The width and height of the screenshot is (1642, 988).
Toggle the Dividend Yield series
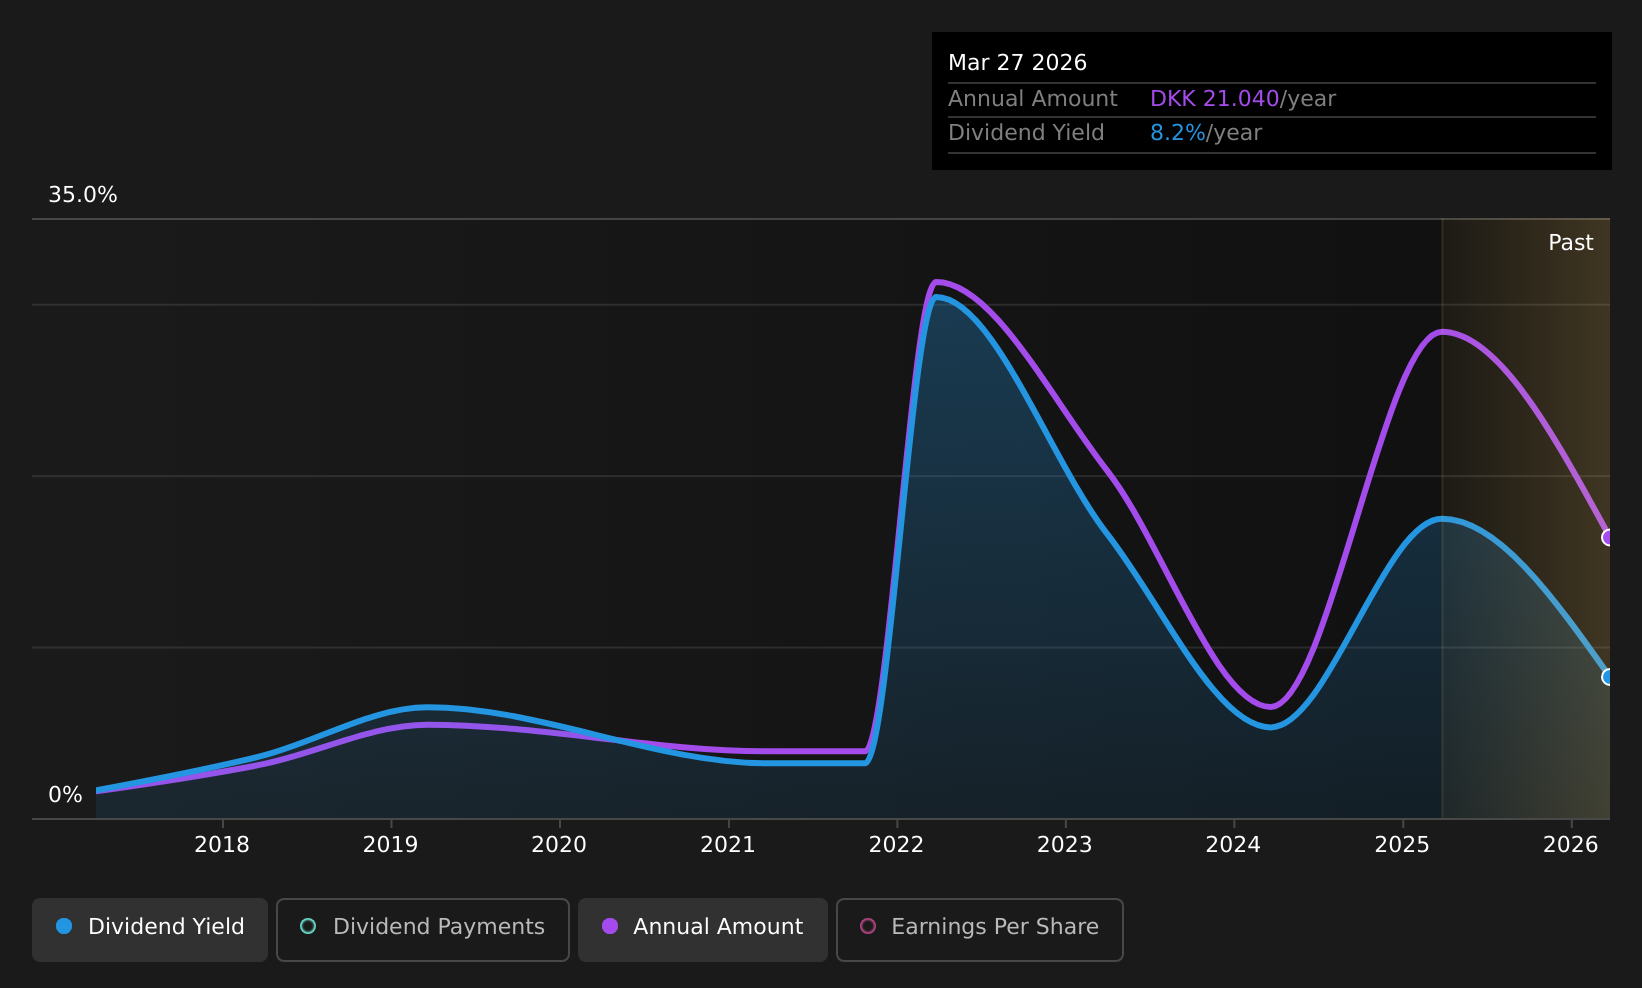pos(150,929)
